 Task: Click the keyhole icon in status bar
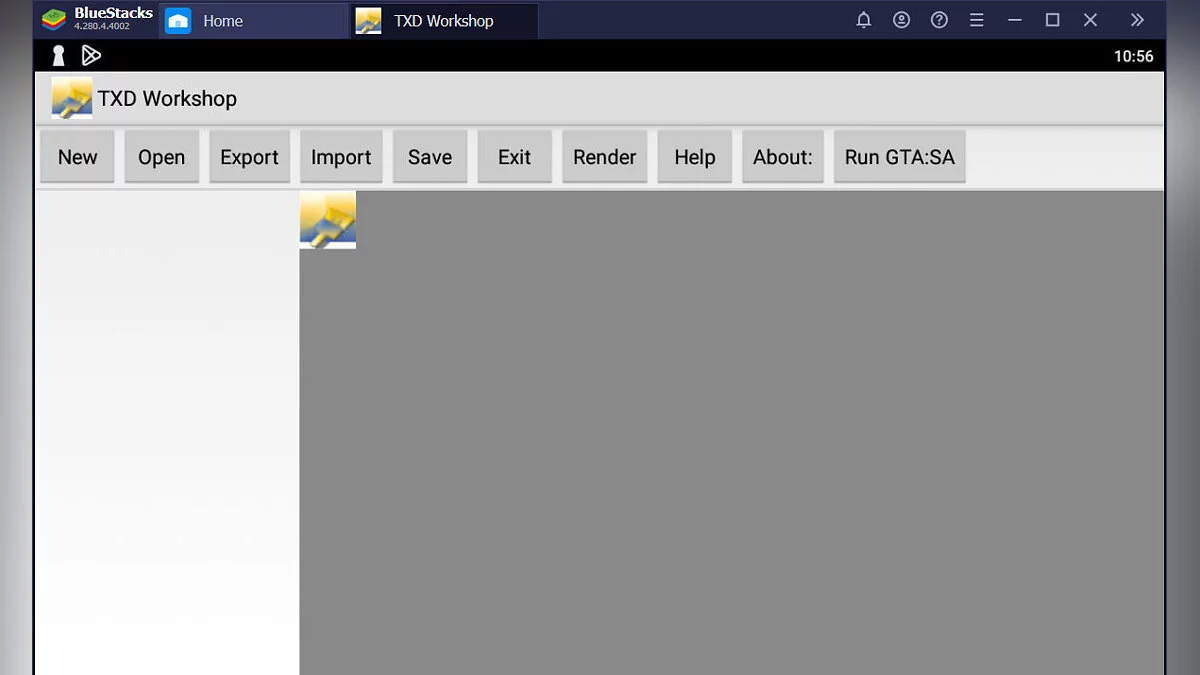point(59,56)
